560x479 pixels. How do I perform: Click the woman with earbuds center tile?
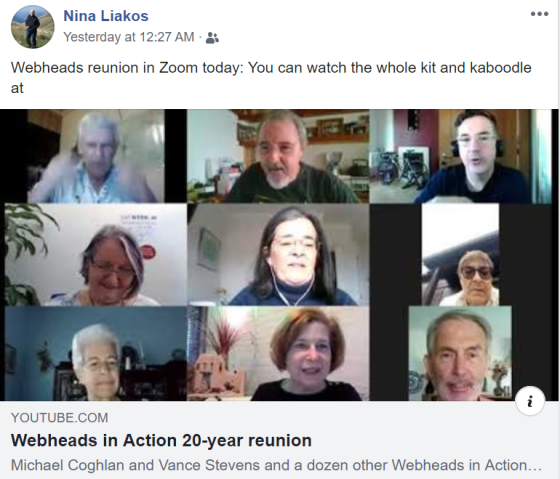278,255
